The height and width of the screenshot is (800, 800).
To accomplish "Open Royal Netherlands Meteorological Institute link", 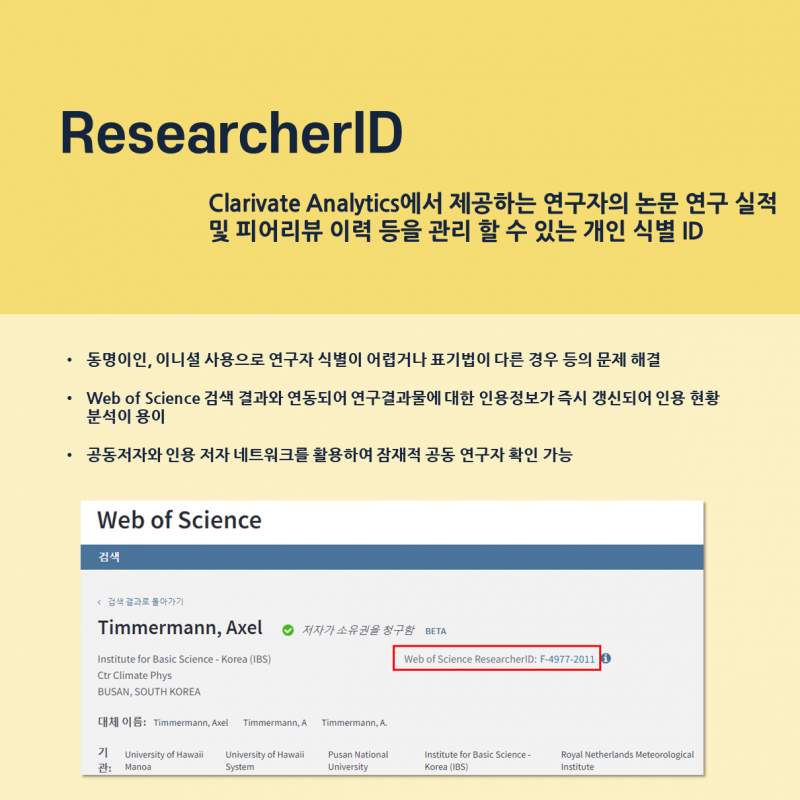I will 627,760.
